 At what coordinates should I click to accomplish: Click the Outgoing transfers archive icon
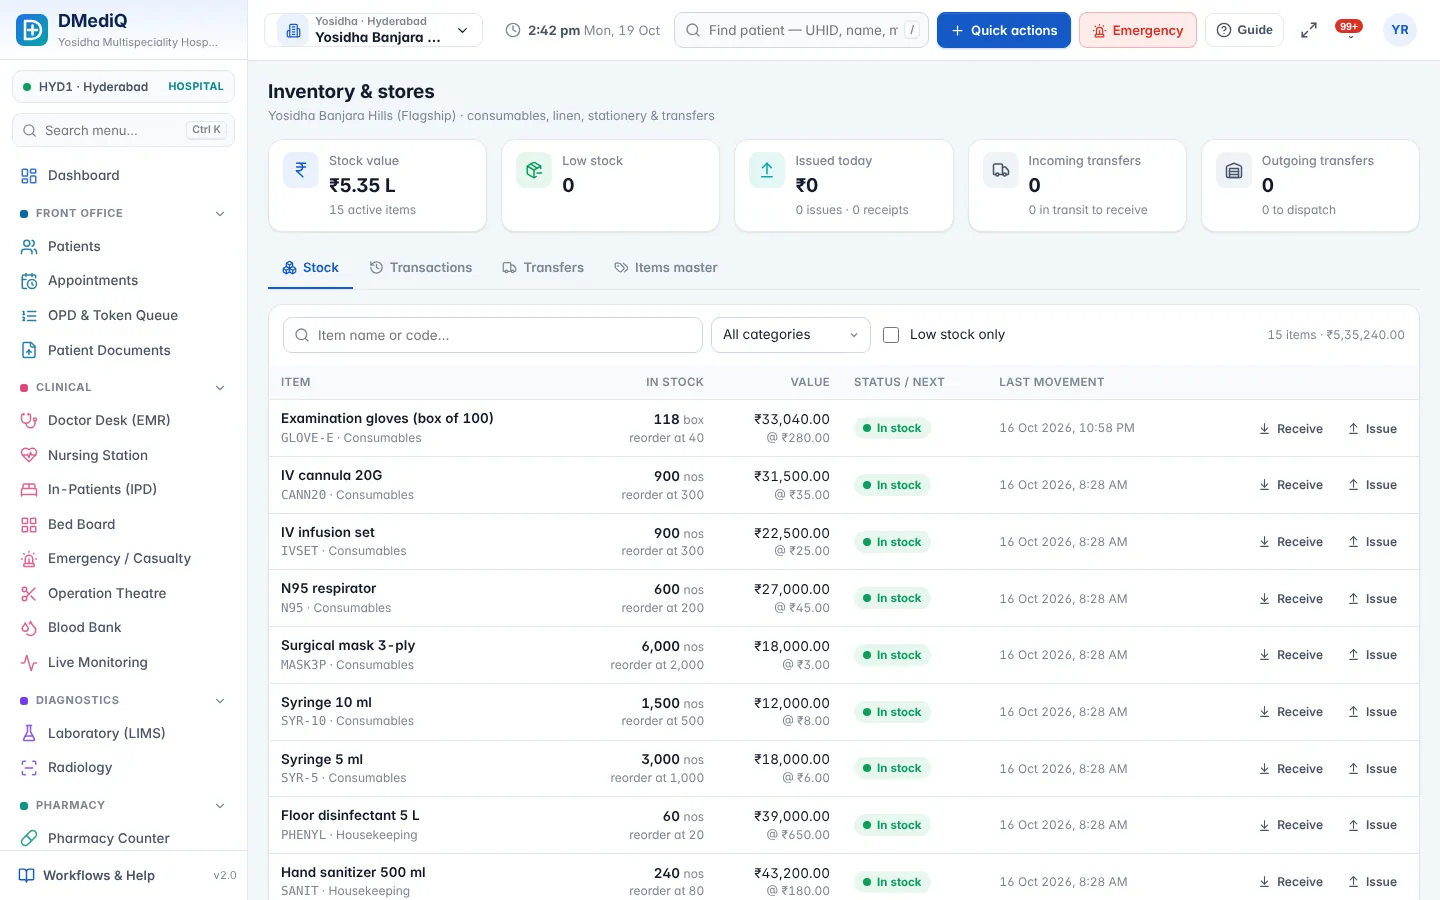[x=1234, y=170]
